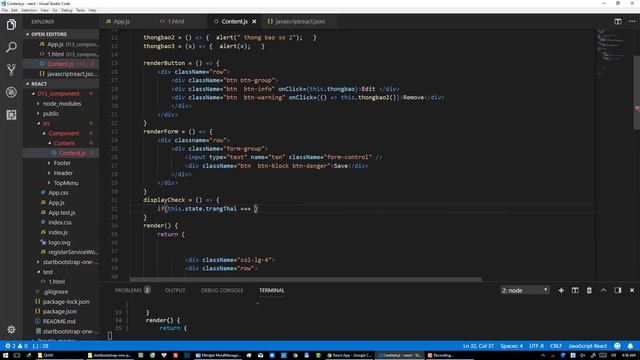Open logo.svg in the file tree
The image size is (640, 360).
tap(59, 242)
